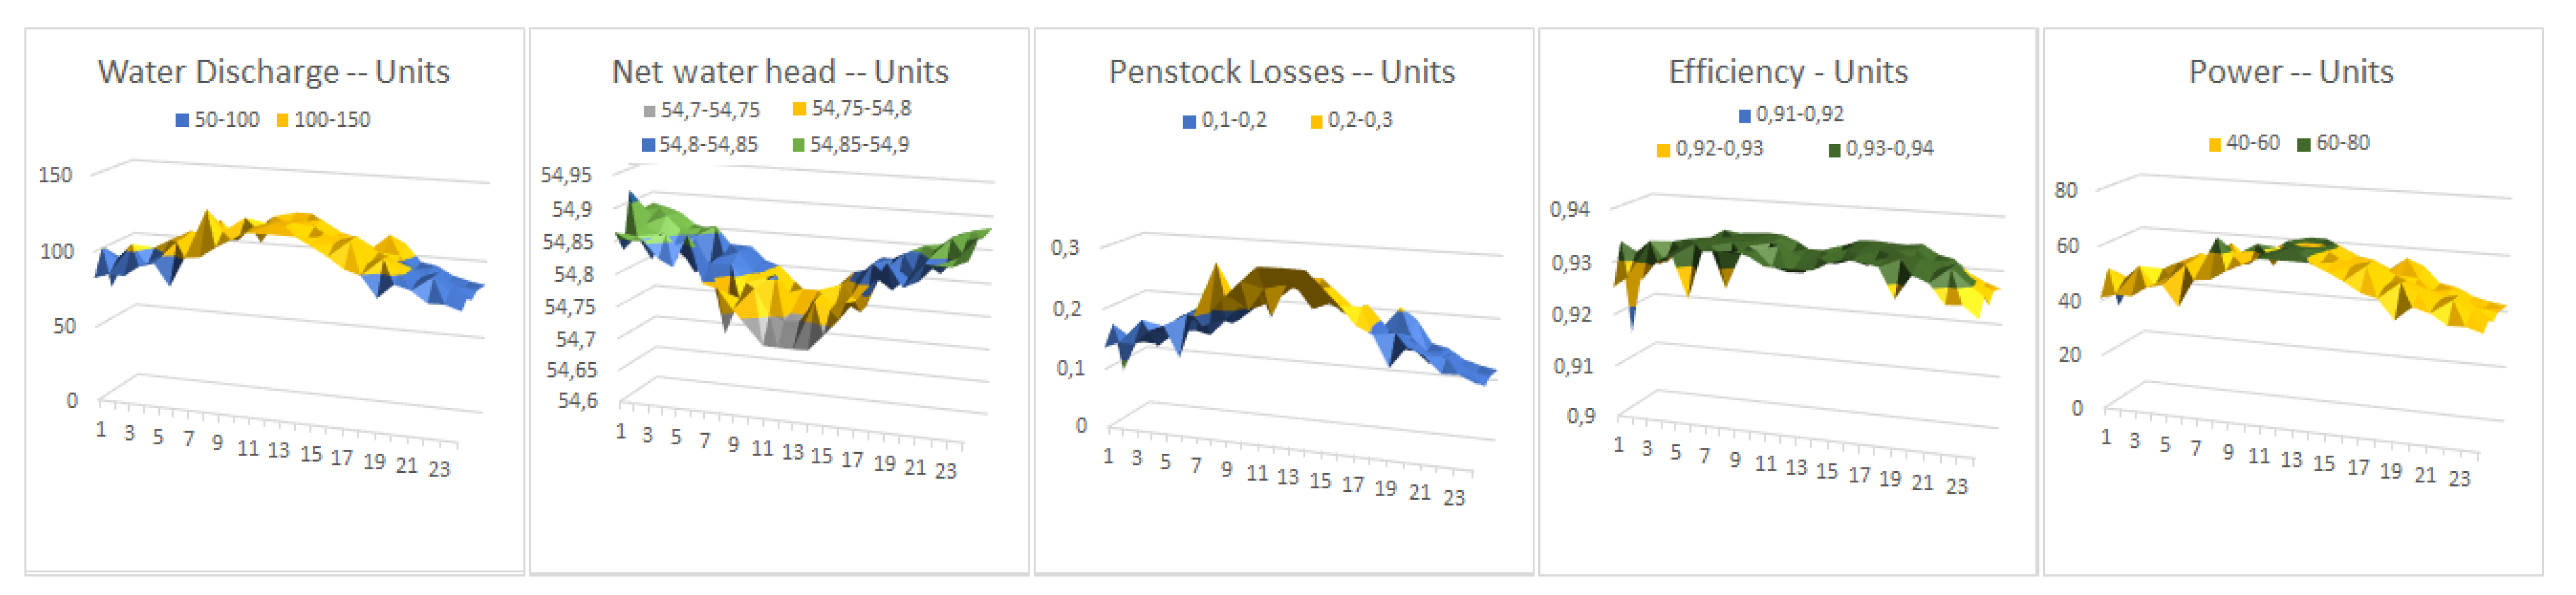Image resolution: width=2576 pixels, height=595 pixels.
Task: Click the green 60-80 legend swatch
Action: tap(2304, 144)
